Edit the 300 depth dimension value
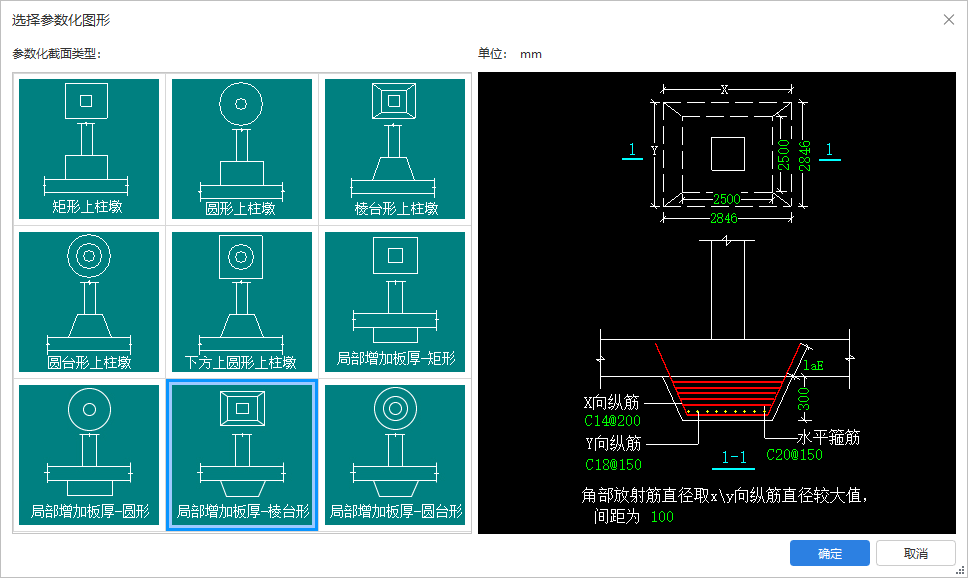 click(x=804, y=400)
